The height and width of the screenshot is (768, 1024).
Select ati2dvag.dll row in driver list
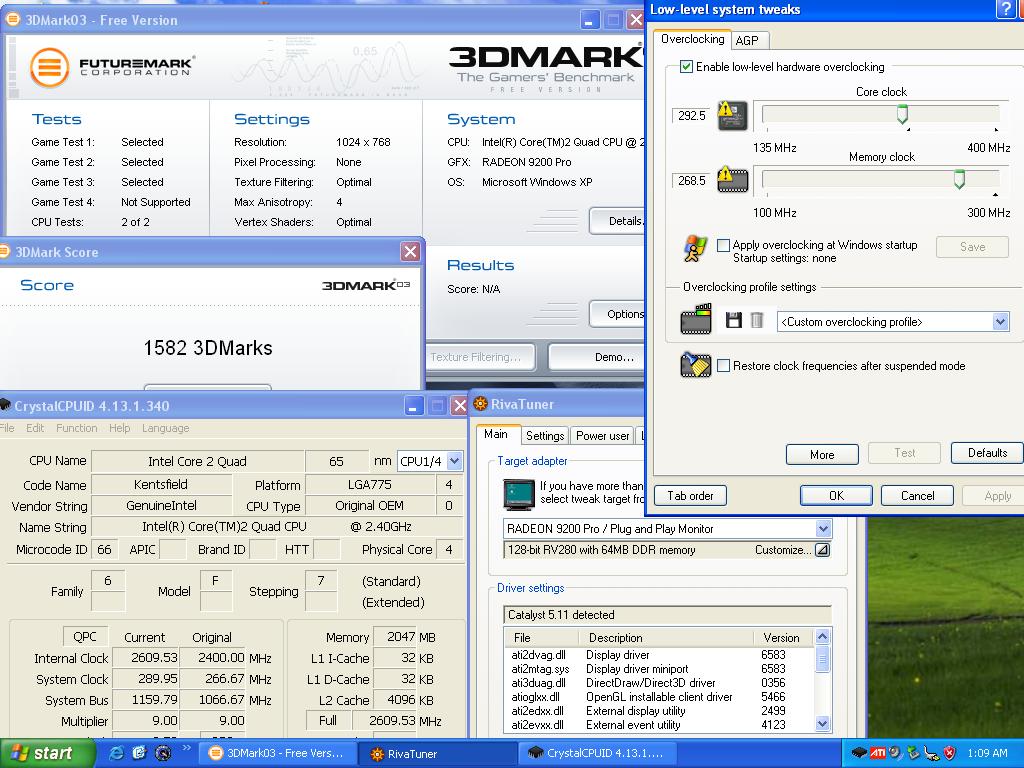click(x=660, y=654)
